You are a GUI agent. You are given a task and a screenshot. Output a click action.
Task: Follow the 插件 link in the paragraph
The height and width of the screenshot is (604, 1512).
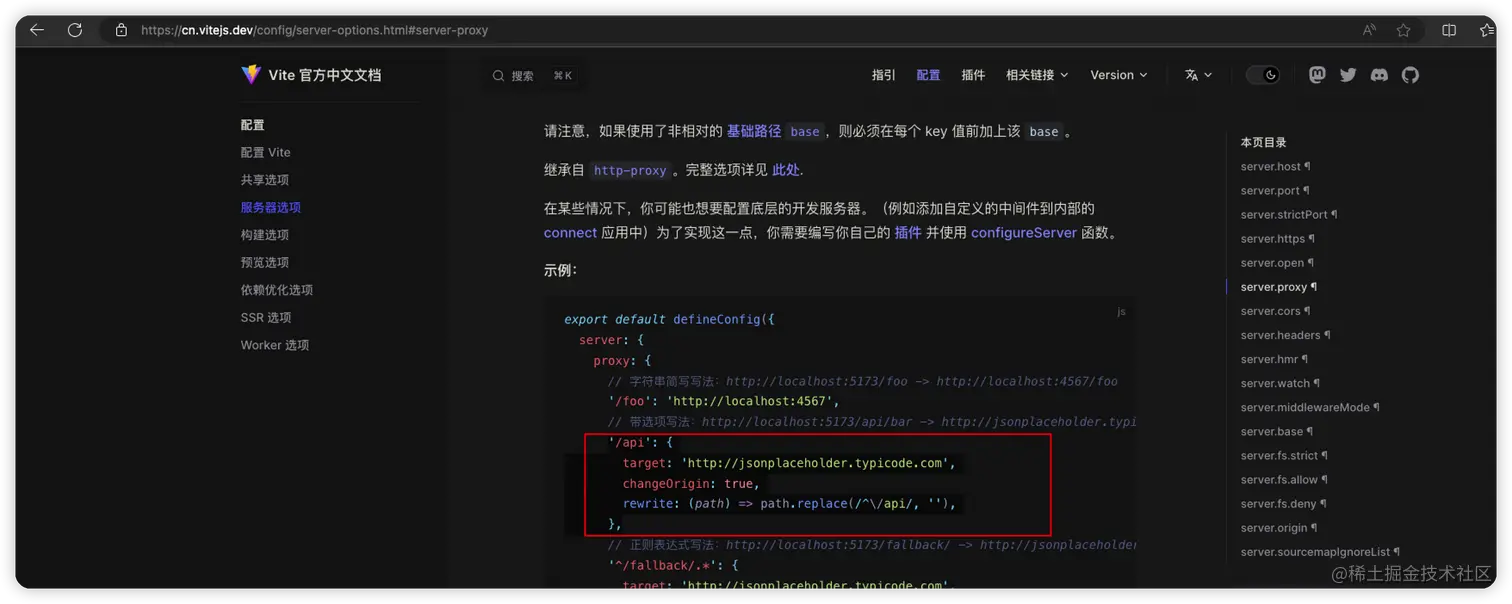[908, 233]
